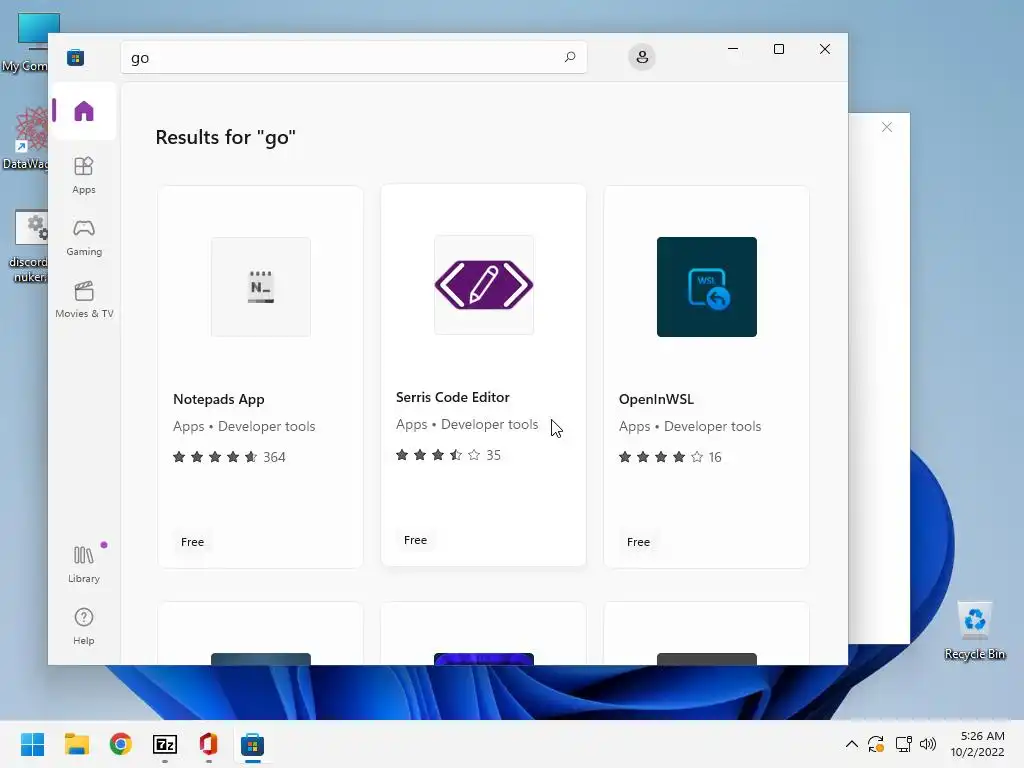Click the Free label on the OpenInWSL card
The height and width of the screenshot is (768, 1024).
[x=638, y=542]
